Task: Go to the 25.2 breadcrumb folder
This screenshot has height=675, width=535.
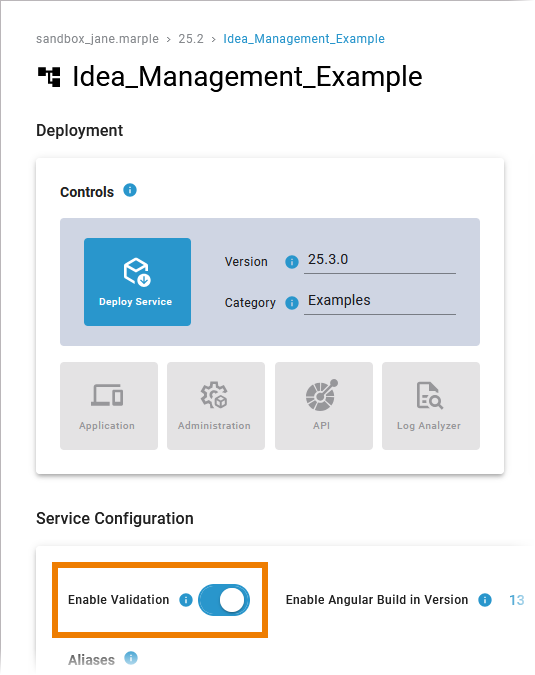Action: [x=191, y=39]
